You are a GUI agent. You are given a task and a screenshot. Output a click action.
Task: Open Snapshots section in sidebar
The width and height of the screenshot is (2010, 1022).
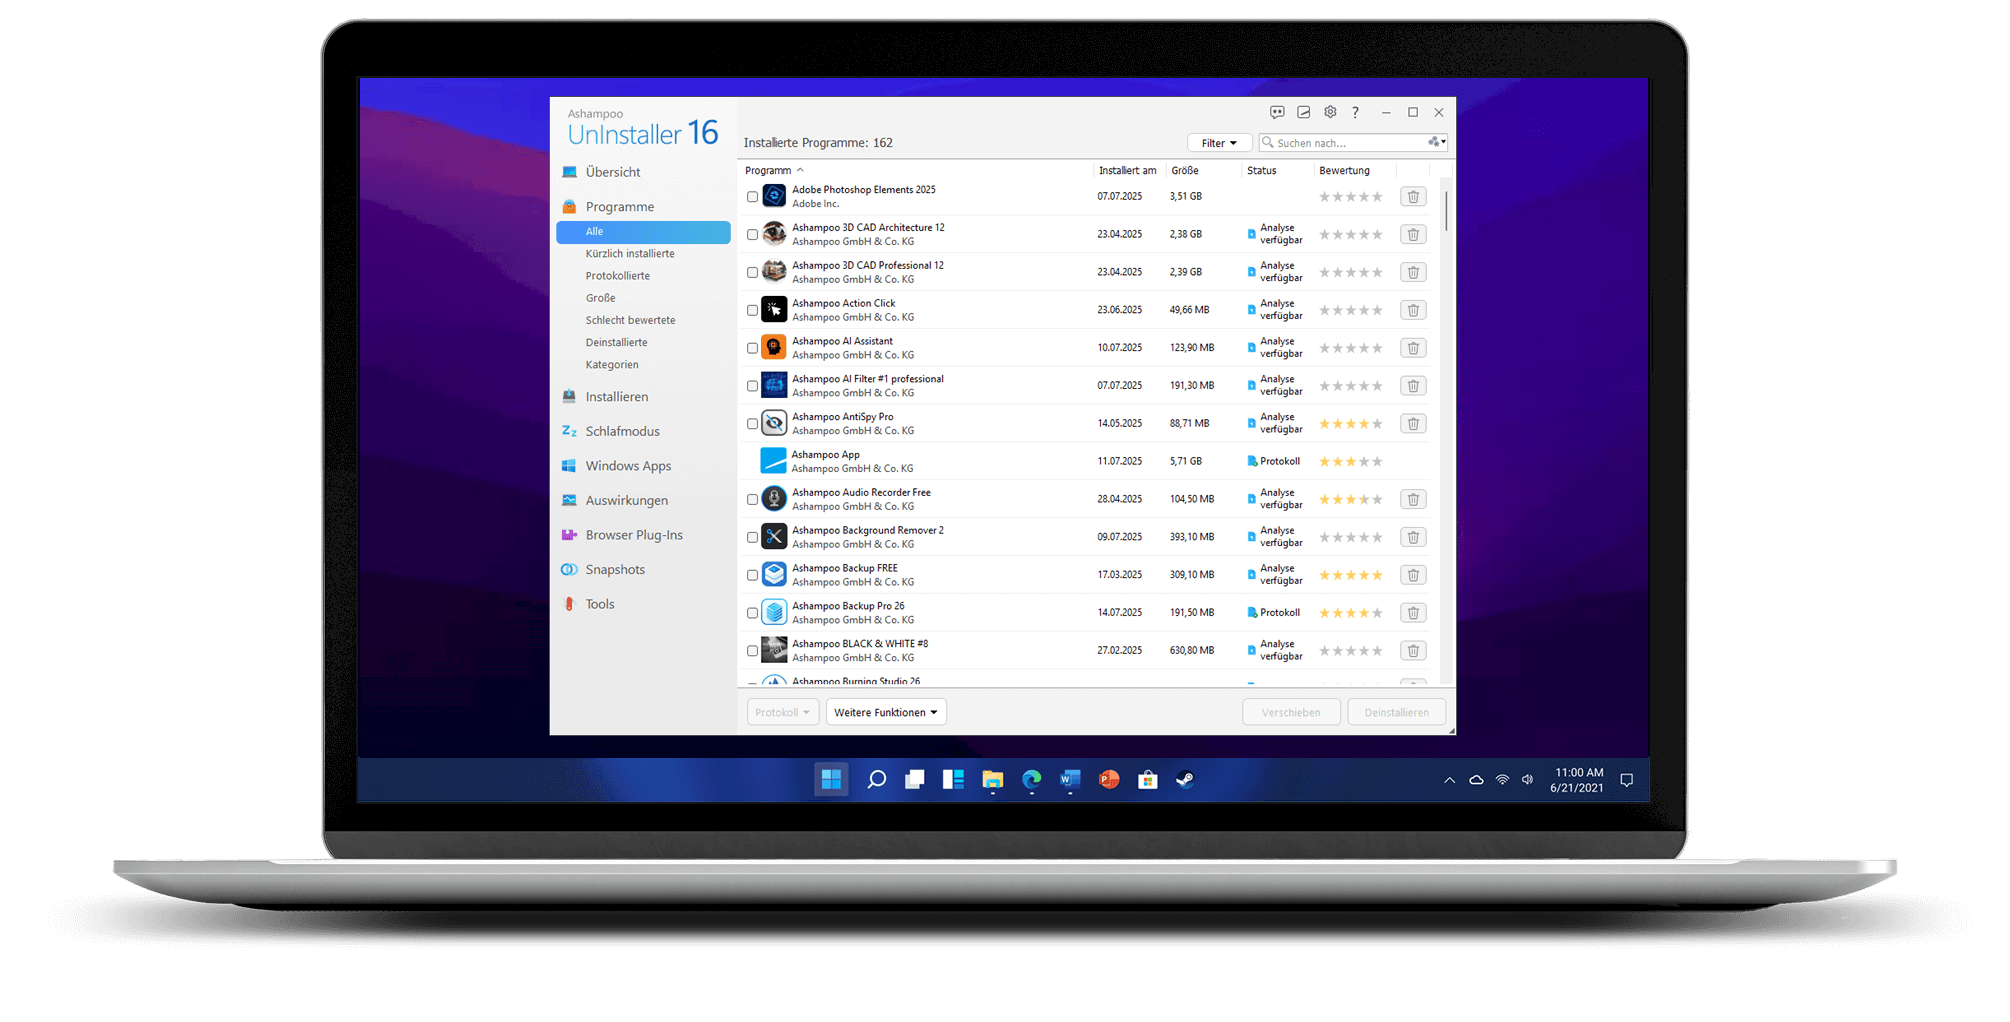(614, 570)
